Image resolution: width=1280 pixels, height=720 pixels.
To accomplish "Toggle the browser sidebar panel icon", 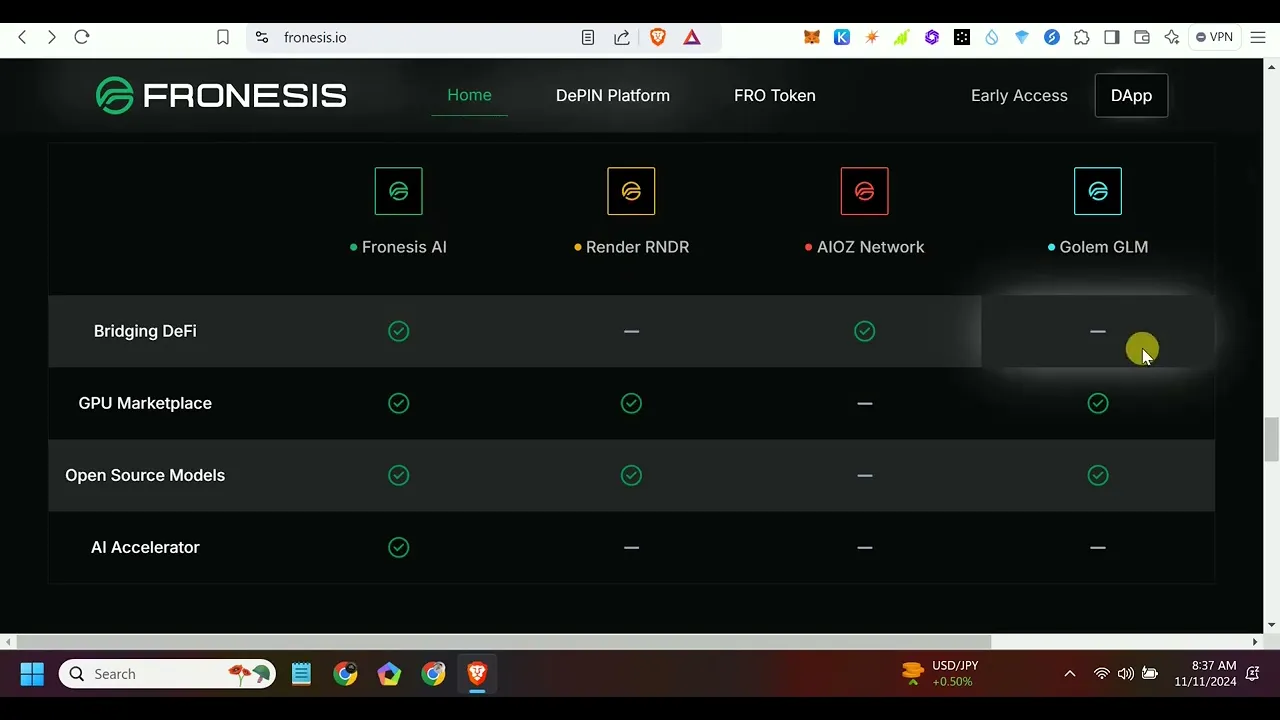I will coord(1112,37).
